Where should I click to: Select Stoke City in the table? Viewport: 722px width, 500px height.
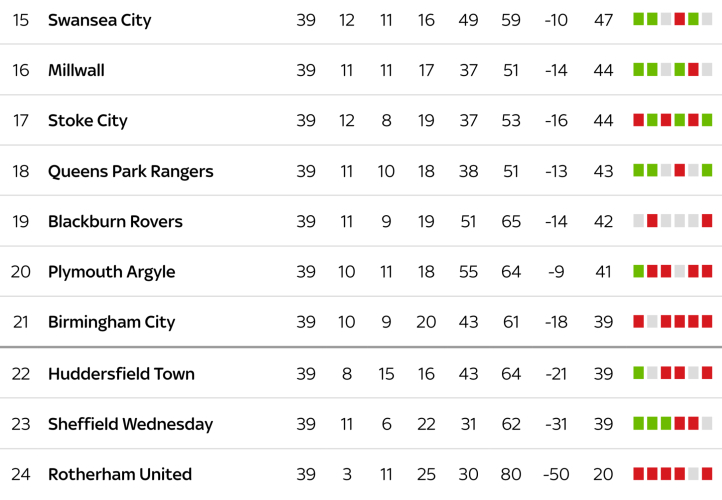(88, 121)
